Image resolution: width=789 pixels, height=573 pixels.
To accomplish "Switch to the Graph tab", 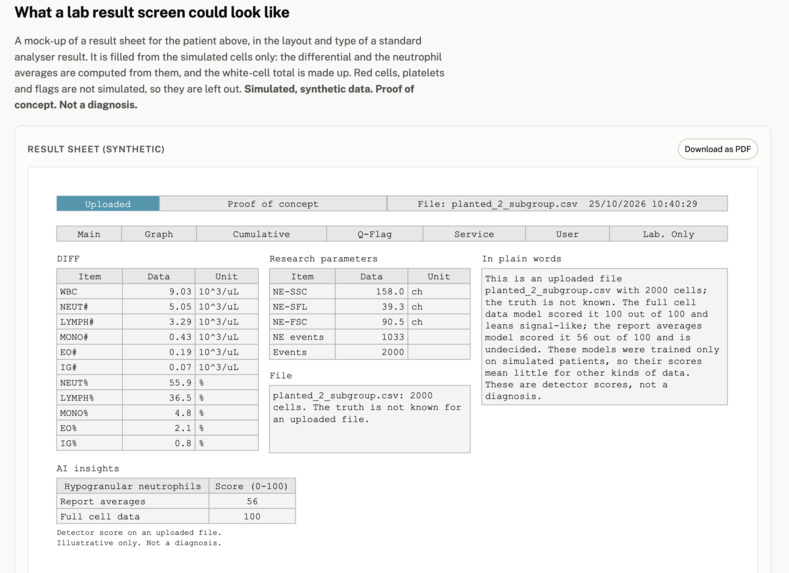I will tap(159, 234).
